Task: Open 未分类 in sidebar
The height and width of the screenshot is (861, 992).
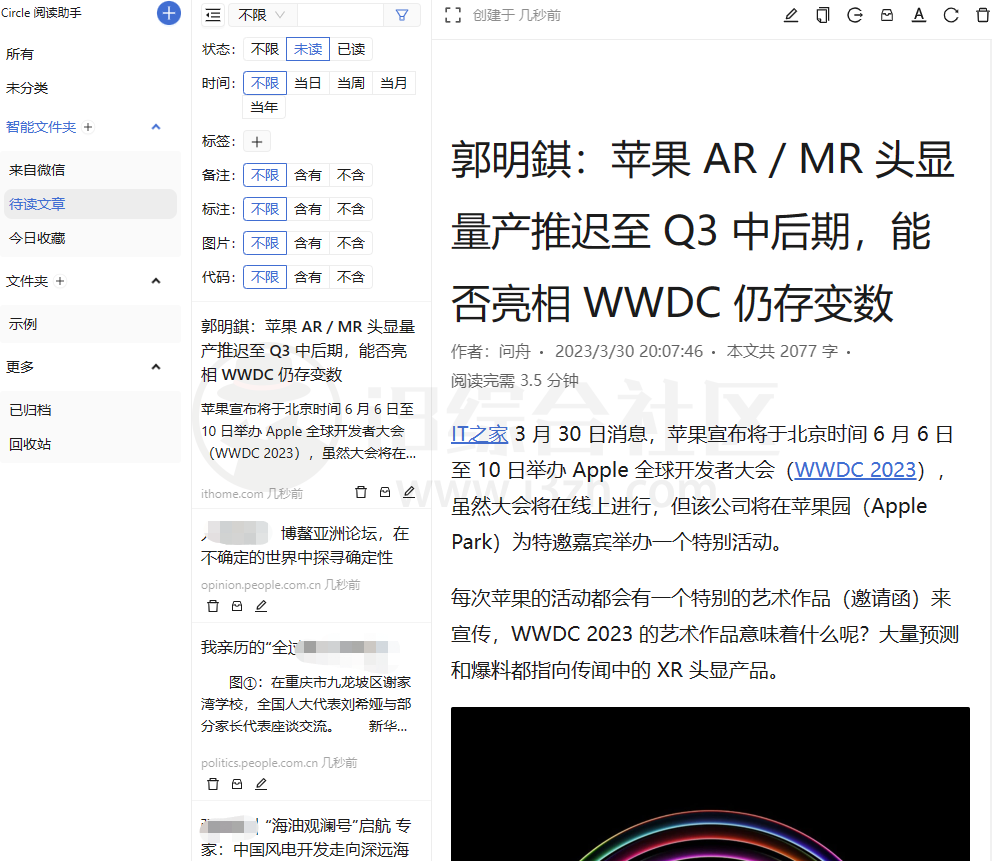Action: coord(27,88)
